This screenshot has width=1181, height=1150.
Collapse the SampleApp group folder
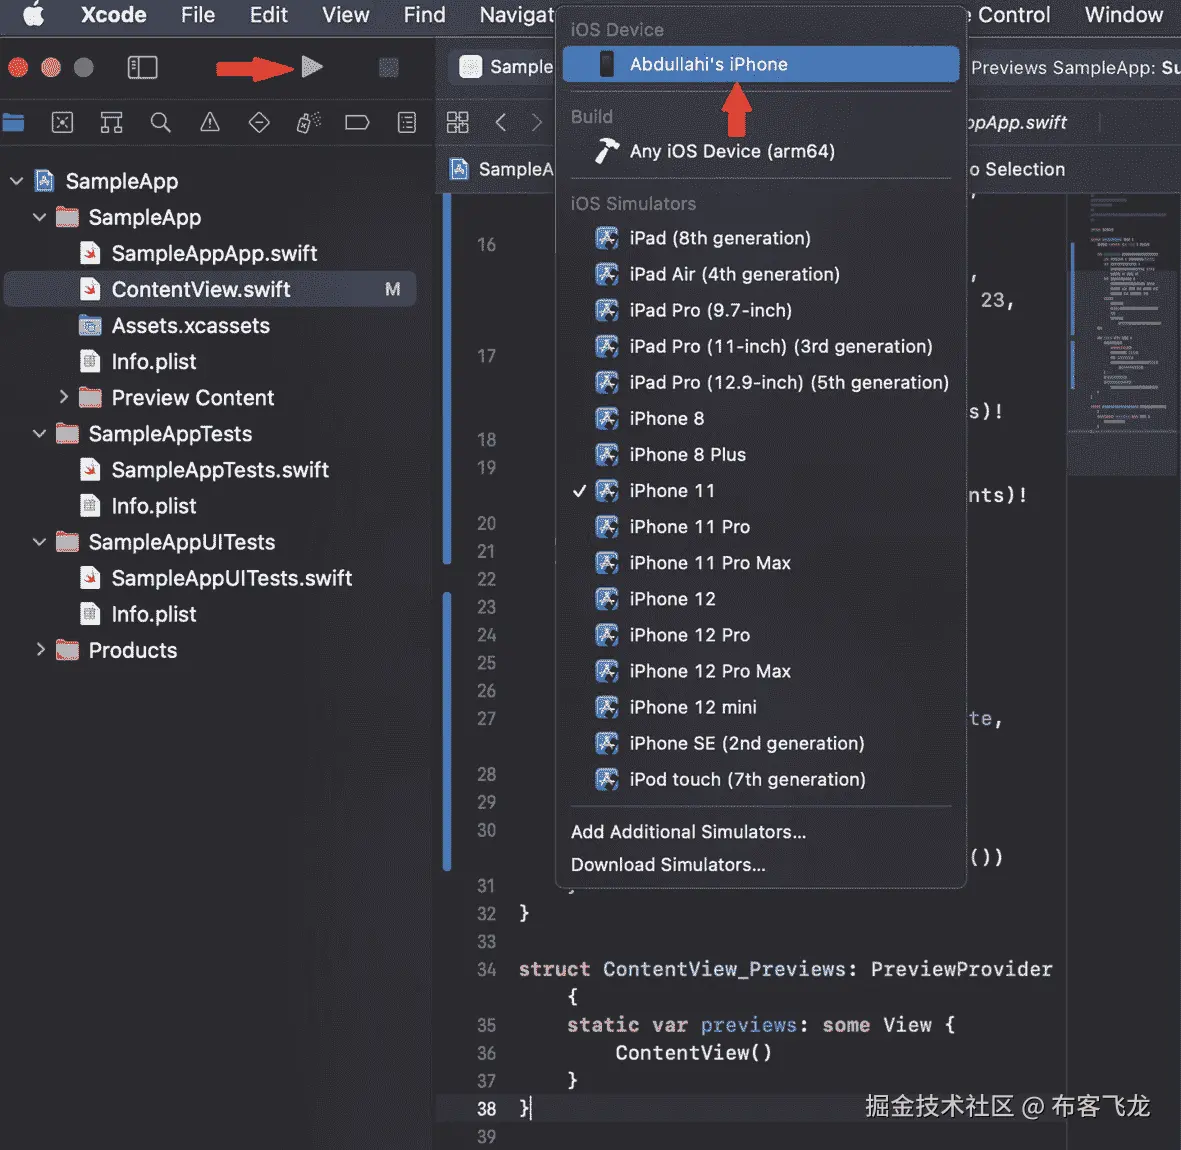pos(40,217)
